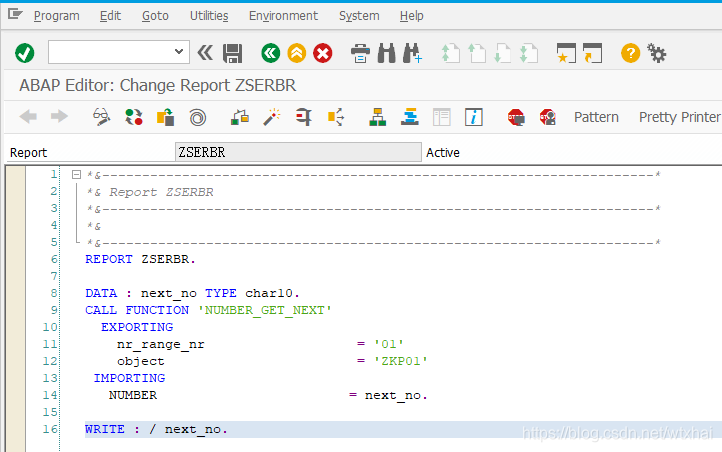Click the green Back icon

click(x=271, y=53)
